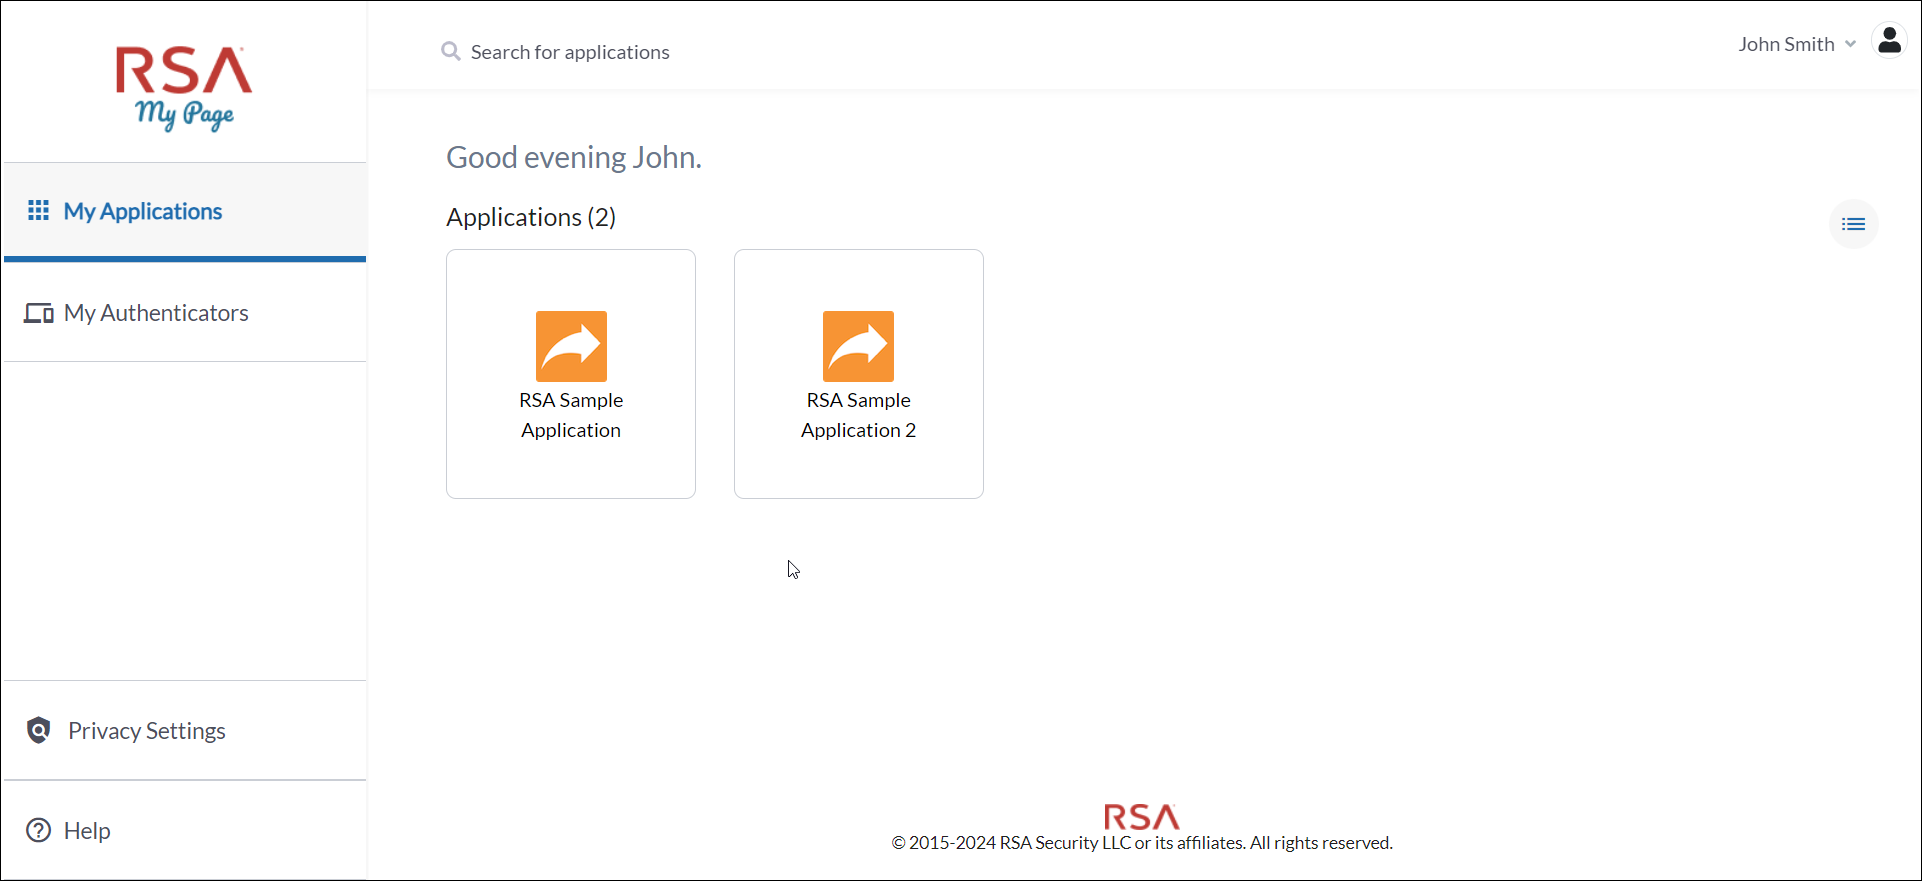Launch RSA Sample Application 2 via its name
Image resolution: width=1922 pixels, height=881 pixels.
click(x=858, y=415)
